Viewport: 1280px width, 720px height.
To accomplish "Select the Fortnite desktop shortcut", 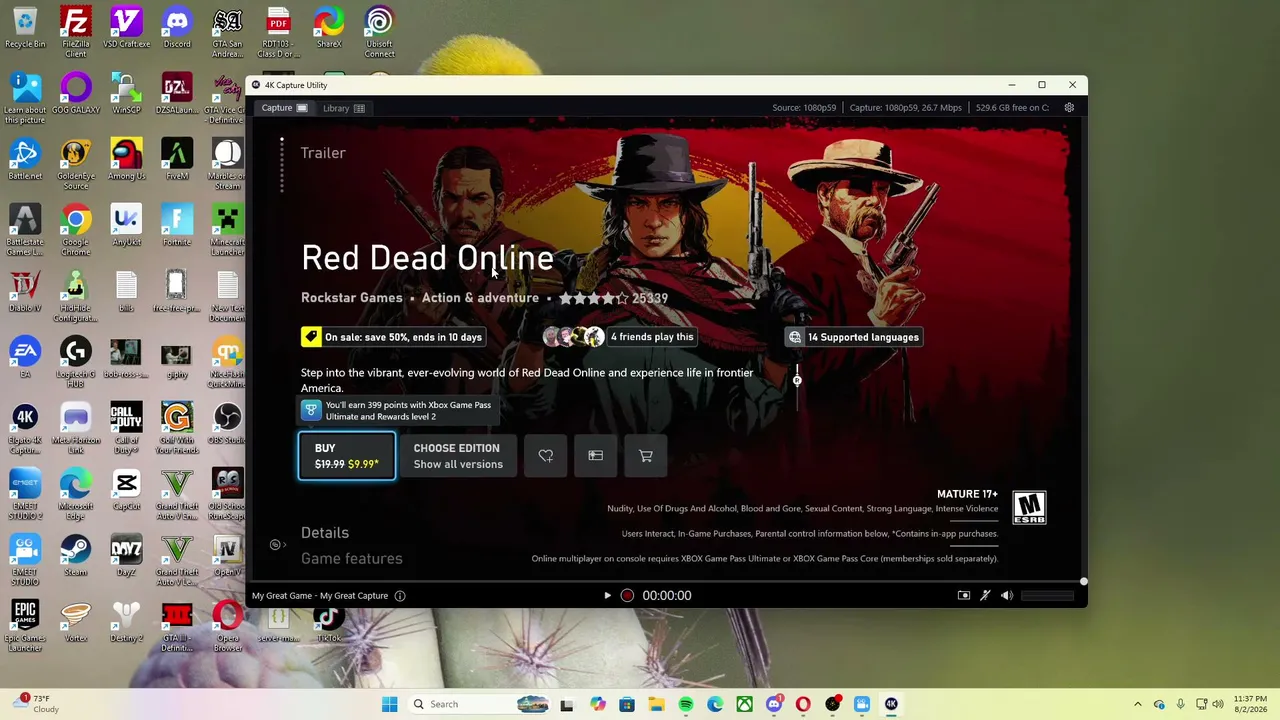I will pos(177,226).
